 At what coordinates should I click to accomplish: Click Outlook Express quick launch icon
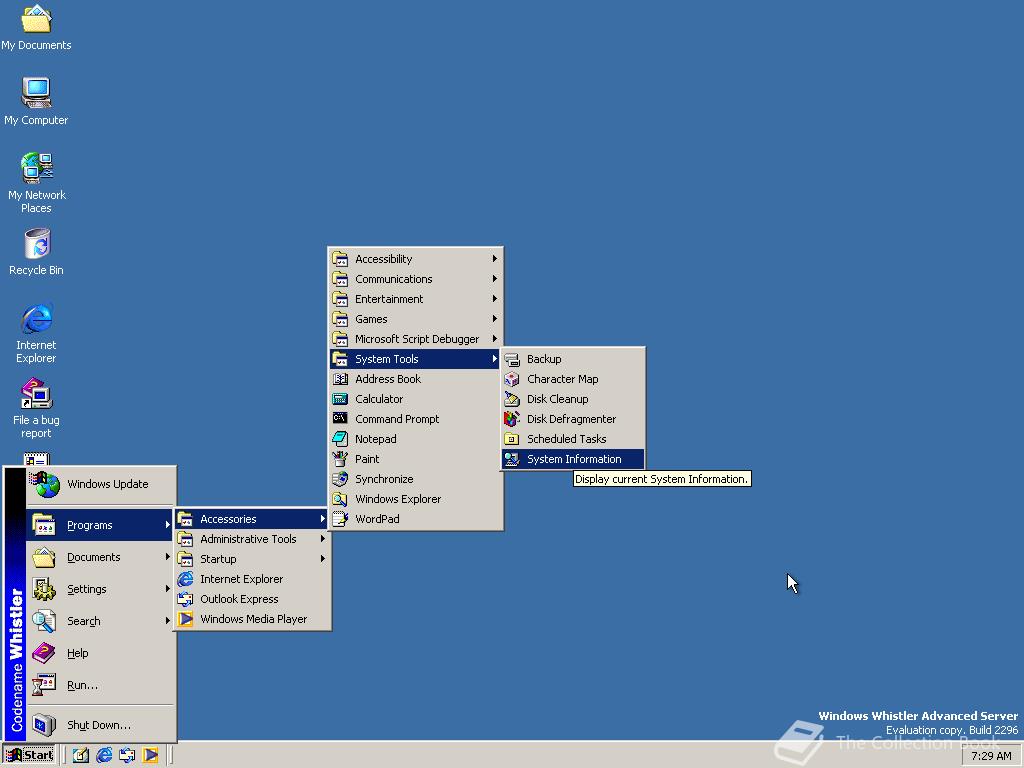[127, 756]
